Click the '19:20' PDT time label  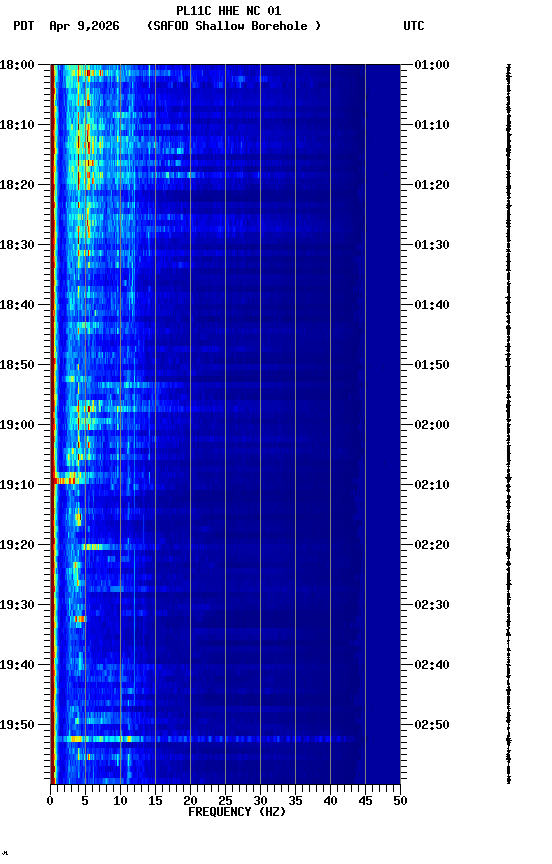[x=17, y=545]
